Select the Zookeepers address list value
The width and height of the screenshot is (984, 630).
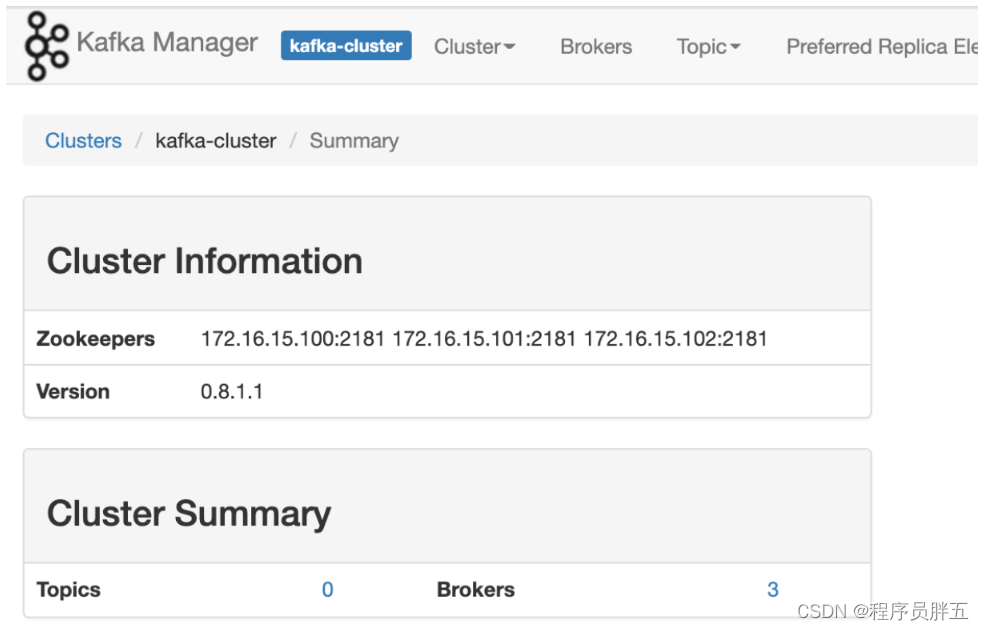pos(484,339)
